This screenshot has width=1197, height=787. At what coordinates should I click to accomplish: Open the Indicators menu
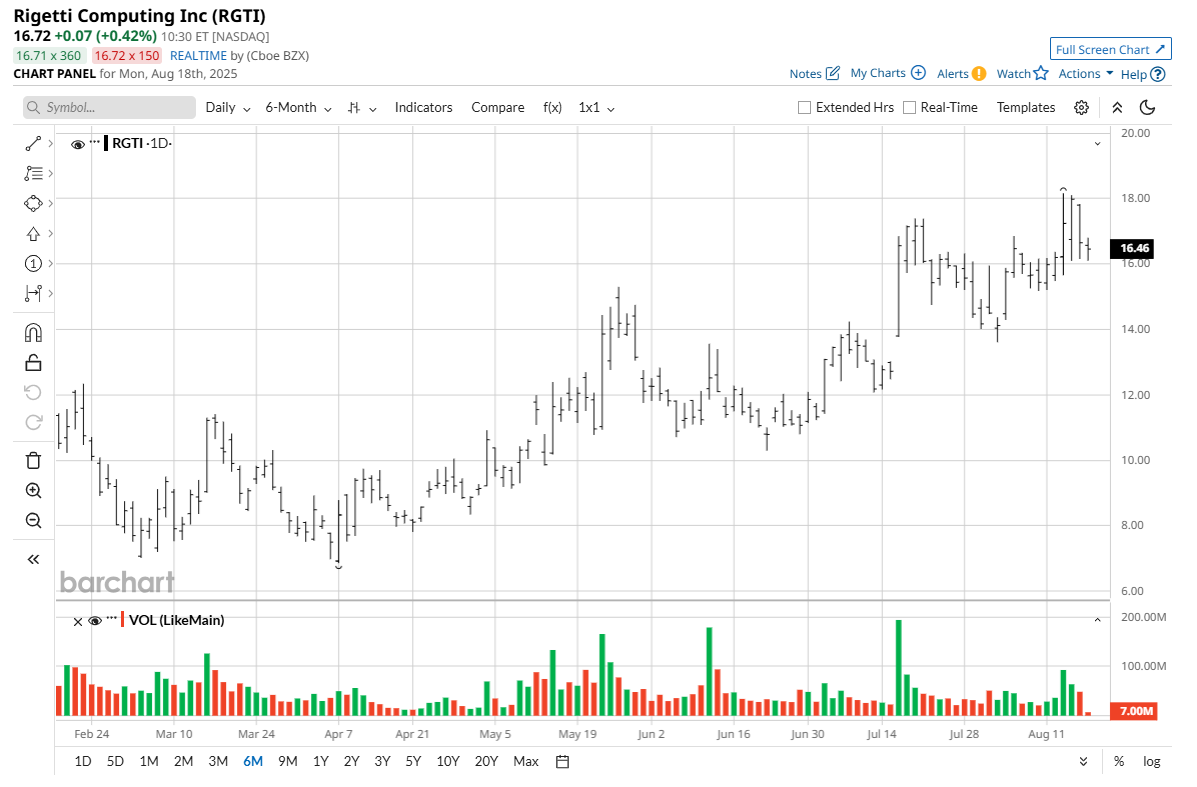tap(424, 108)
